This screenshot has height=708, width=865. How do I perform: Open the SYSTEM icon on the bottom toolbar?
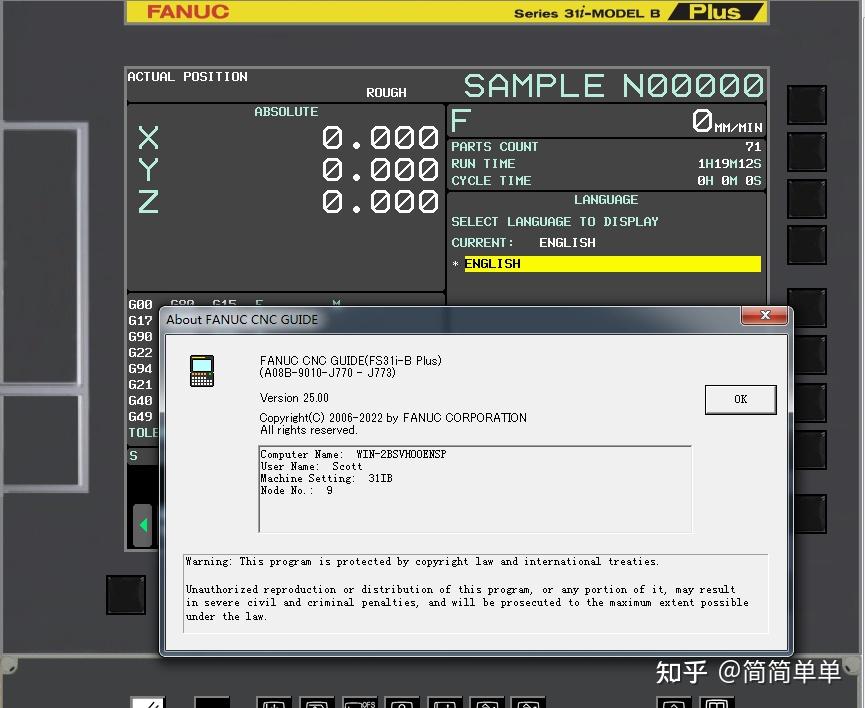tap(402, 701)
